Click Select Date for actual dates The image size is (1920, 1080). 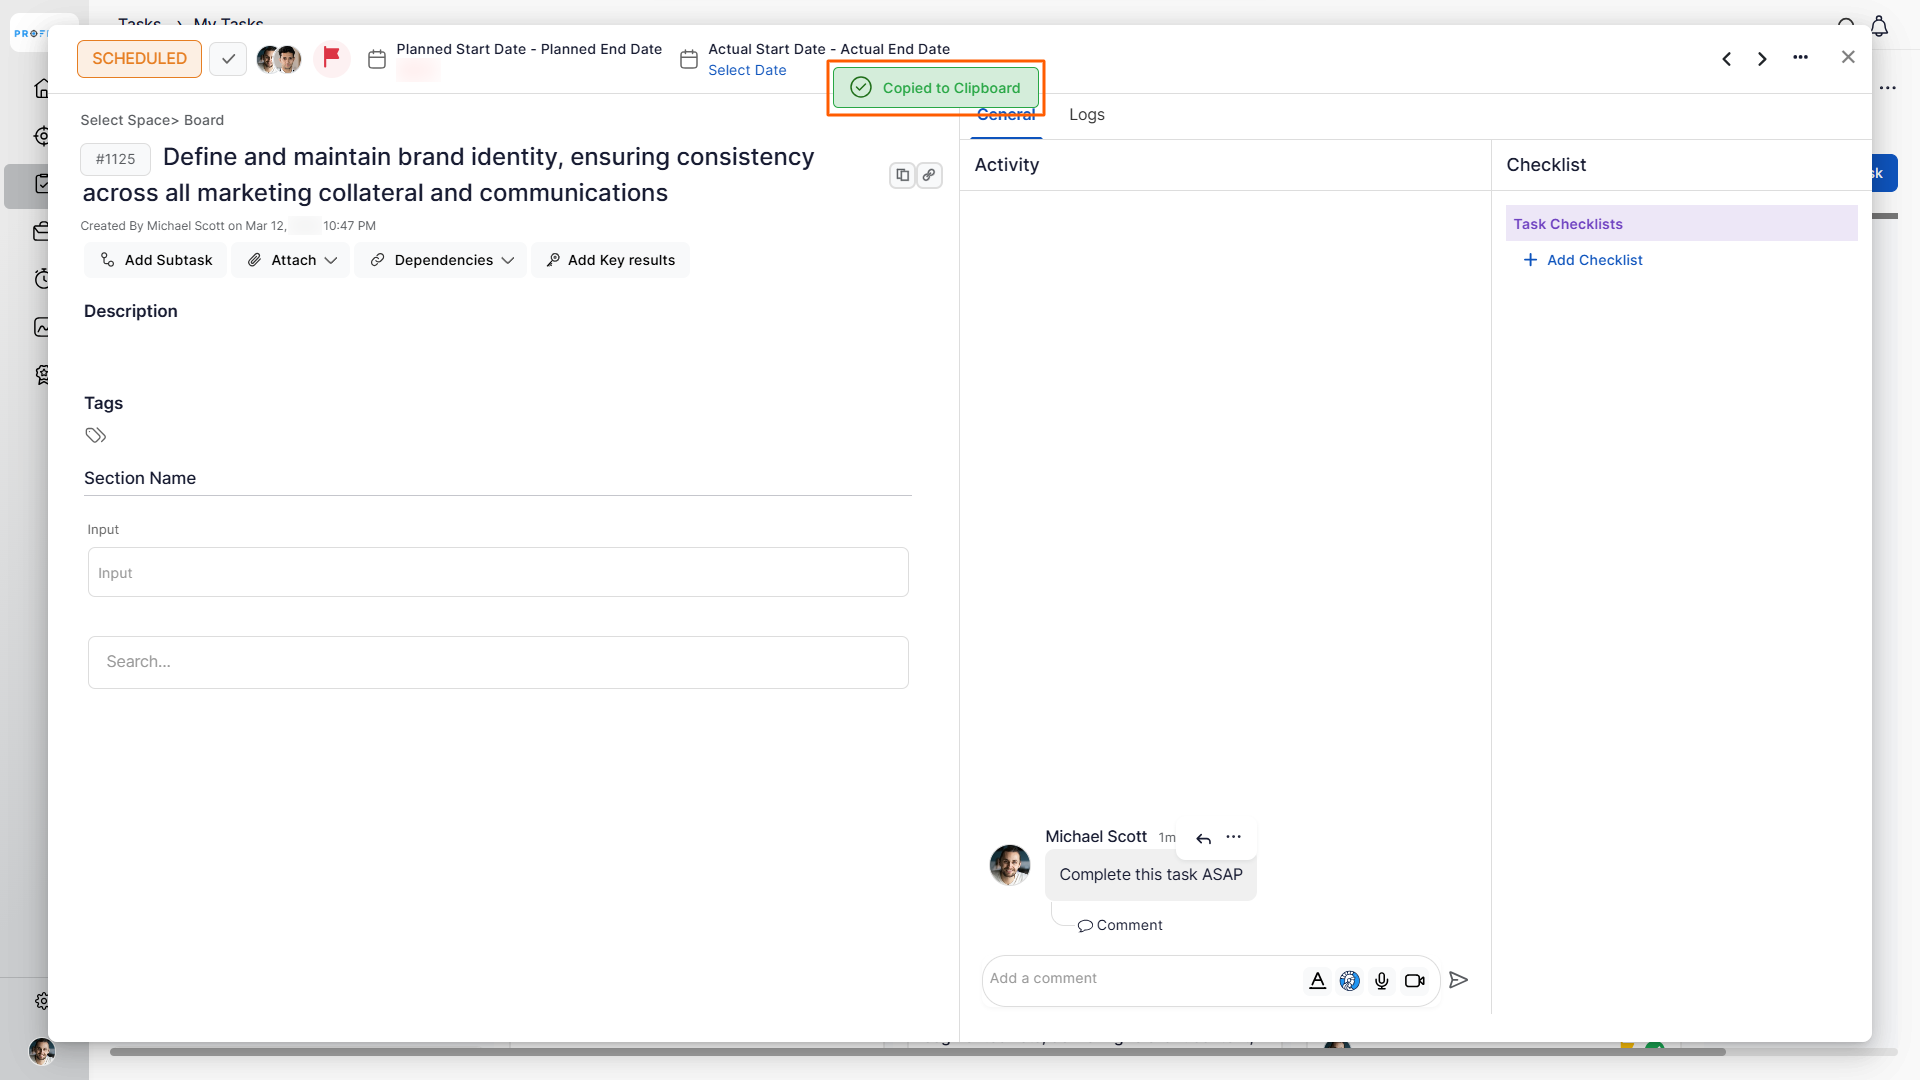(747, 70)
